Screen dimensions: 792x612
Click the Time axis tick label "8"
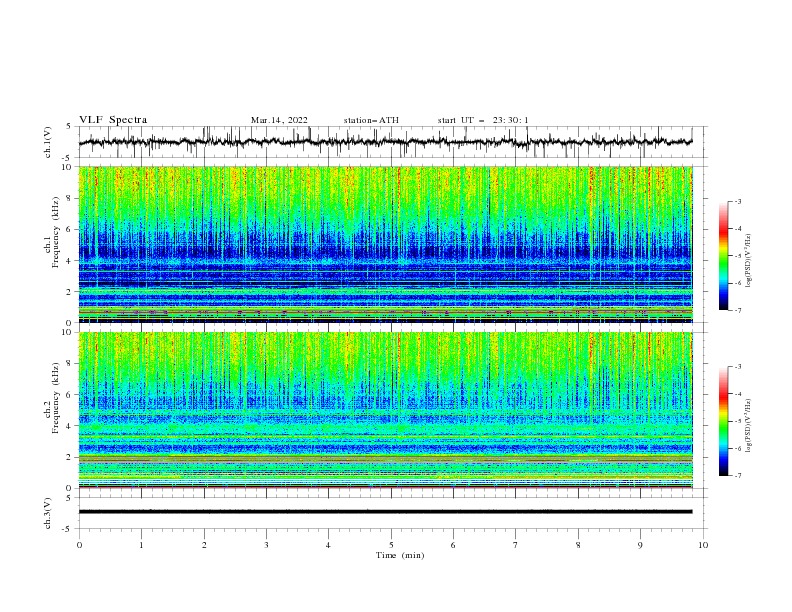tap(578, 545)
